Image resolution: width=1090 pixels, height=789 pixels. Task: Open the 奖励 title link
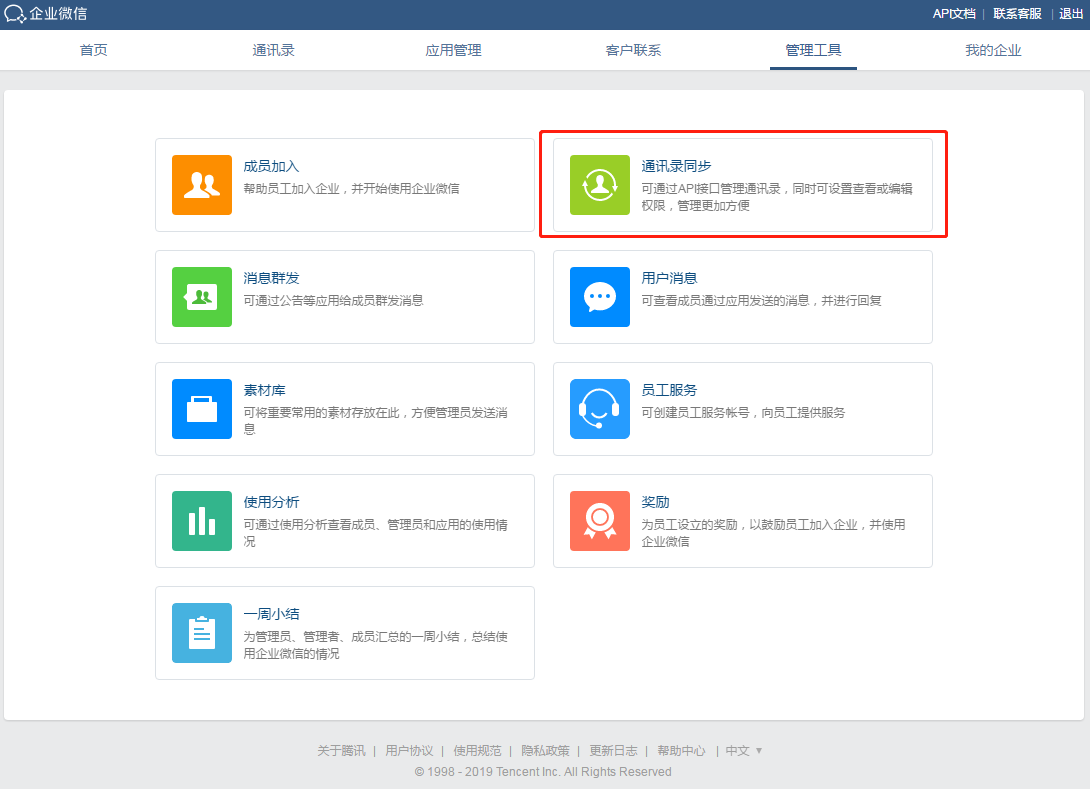click(x=656, y=502)
